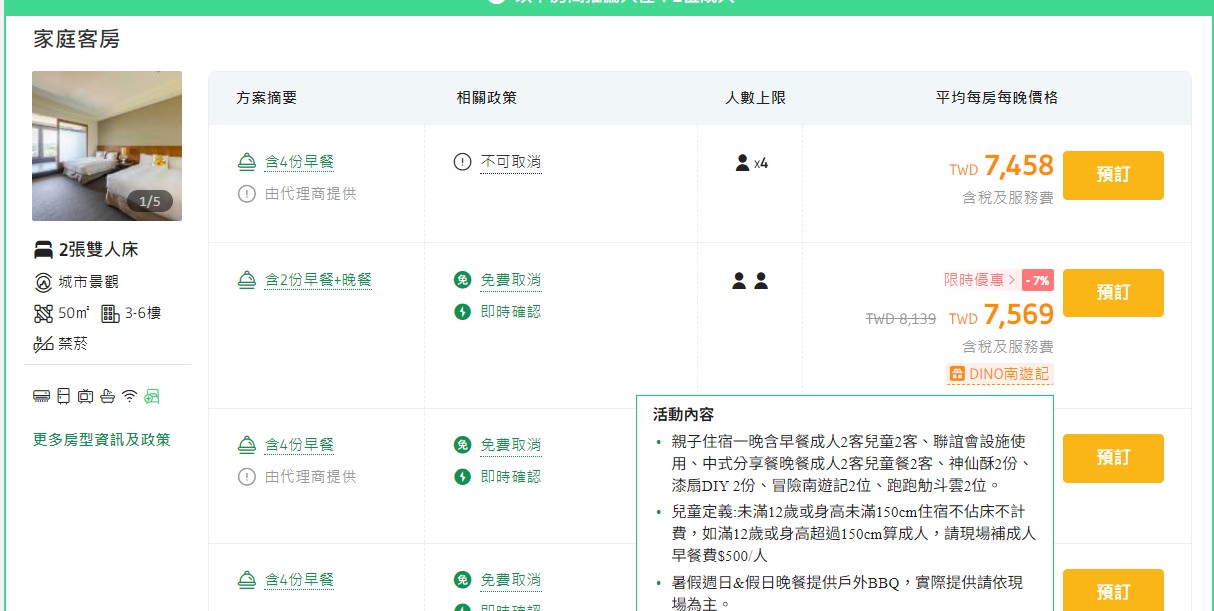Select the television amenity icon
1214x611 pixels.
(x=86, y=396)
